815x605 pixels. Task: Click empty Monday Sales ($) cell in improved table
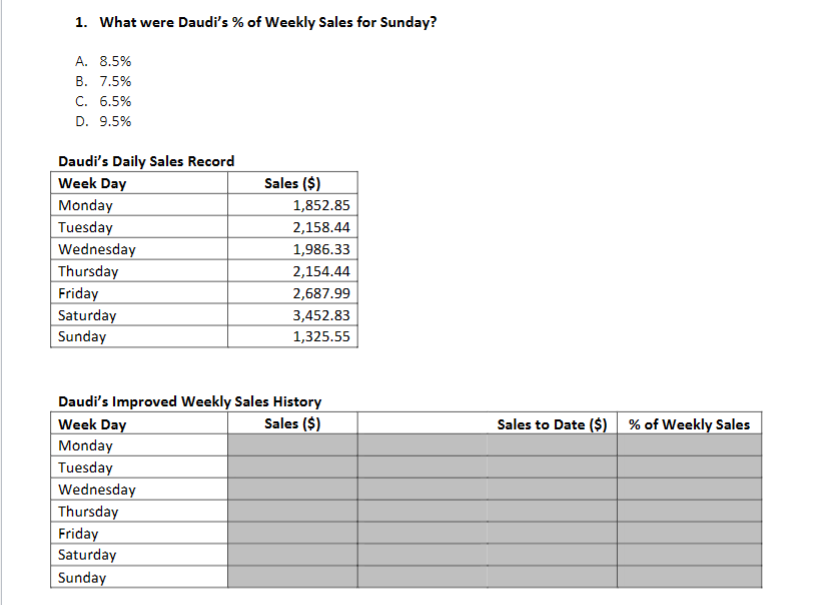(292, 446)
